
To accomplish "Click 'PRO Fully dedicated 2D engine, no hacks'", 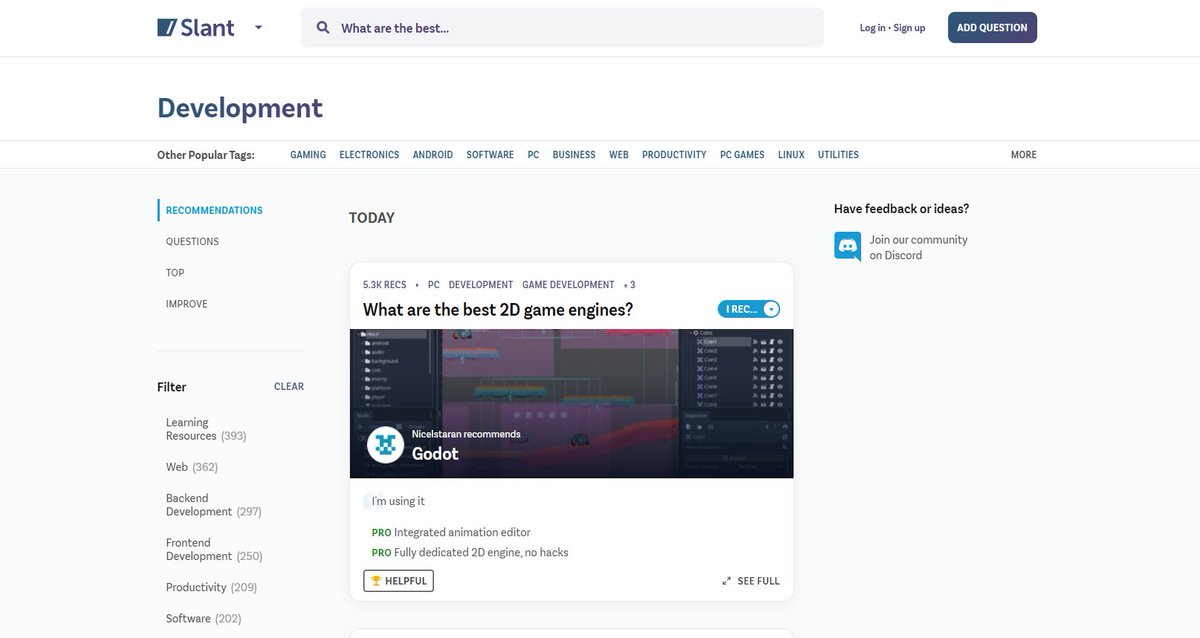I will [x=470, y=552].
